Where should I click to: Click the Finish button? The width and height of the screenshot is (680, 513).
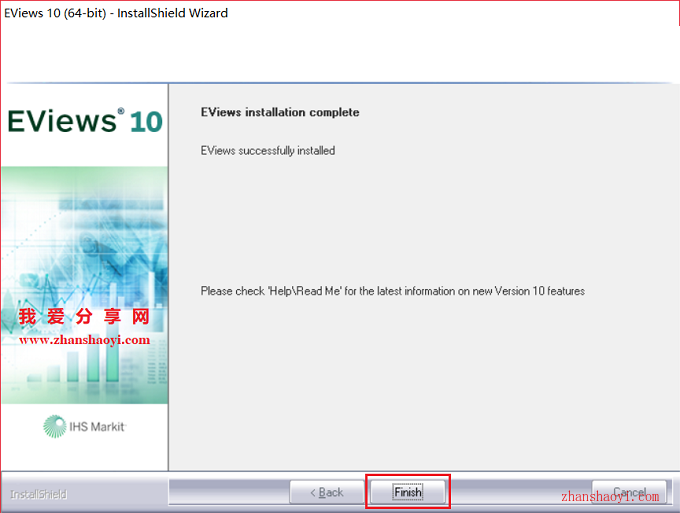coord(408,492)
